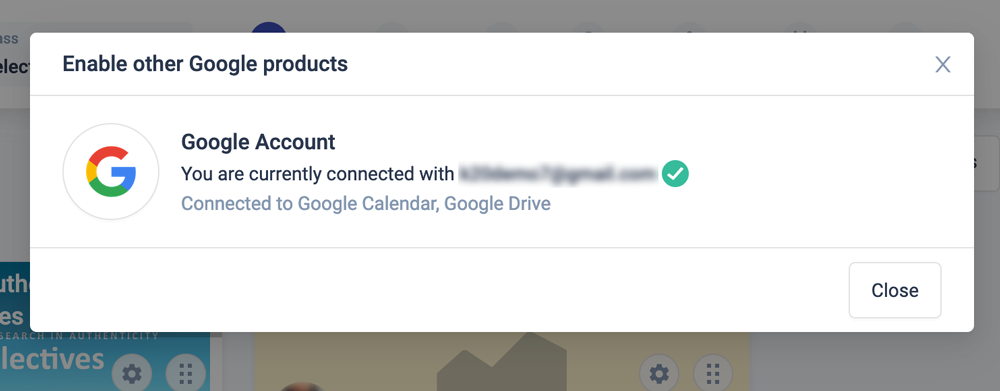Open settings gear on the beige class card
The image size is (1000, 391).
[x=659, y=373]
